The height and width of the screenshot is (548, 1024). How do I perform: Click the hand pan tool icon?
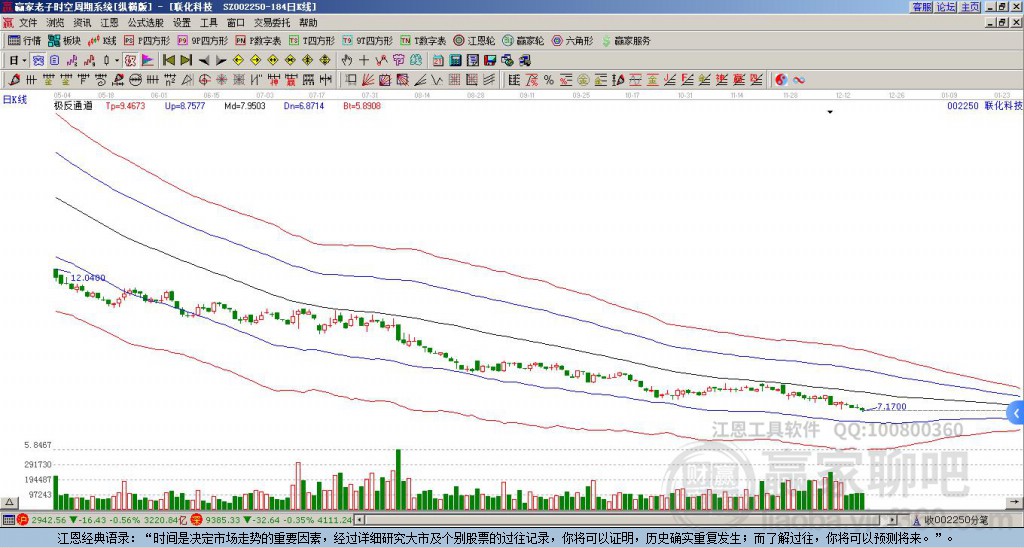coord(347,60)
